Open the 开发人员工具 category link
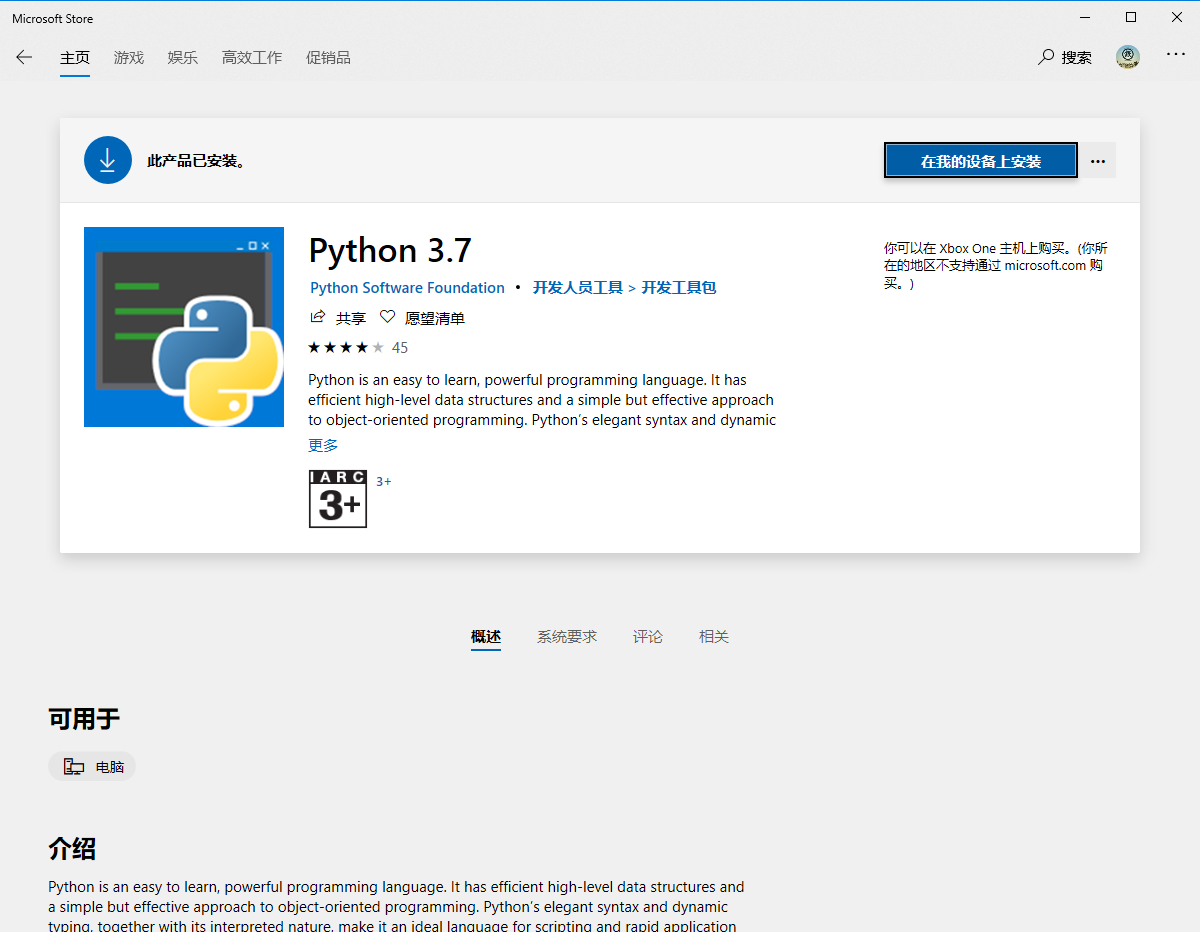 coord(578,288)
